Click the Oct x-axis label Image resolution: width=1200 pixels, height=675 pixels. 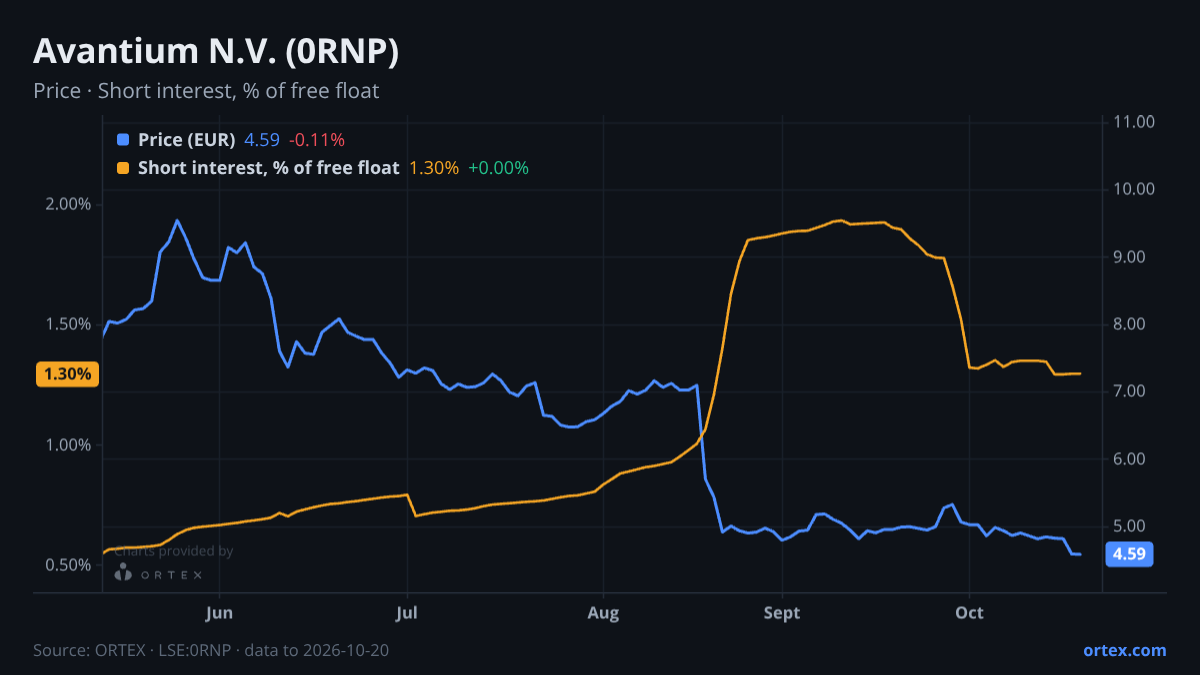point(969,613)
